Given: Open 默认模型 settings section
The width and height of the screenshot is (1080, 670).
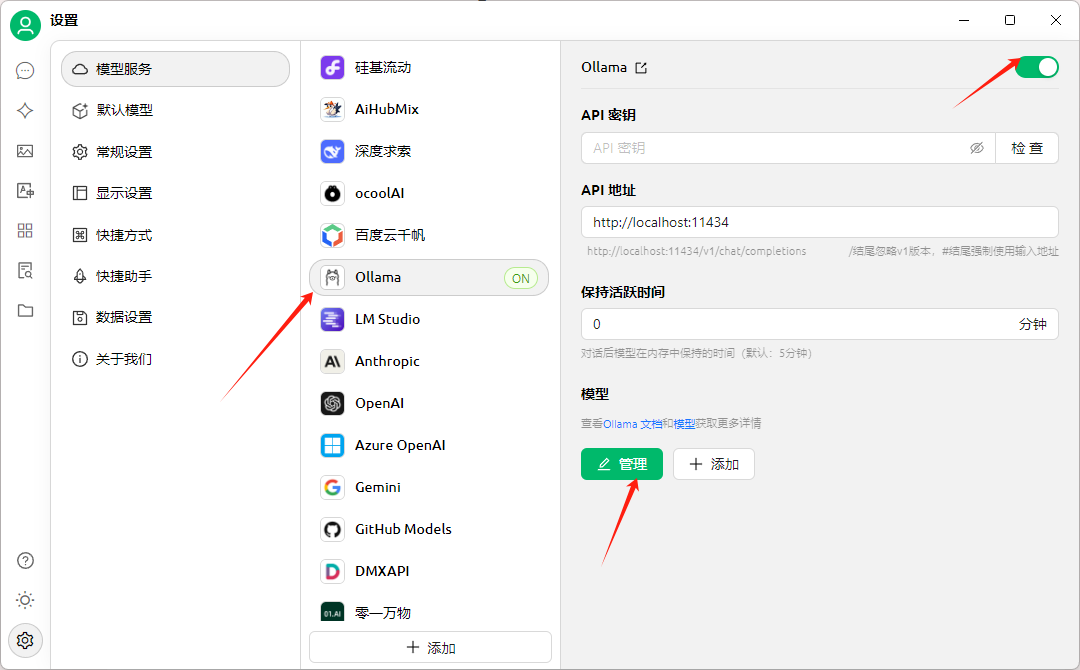Looking at the screenshot, I should point(176,110).
